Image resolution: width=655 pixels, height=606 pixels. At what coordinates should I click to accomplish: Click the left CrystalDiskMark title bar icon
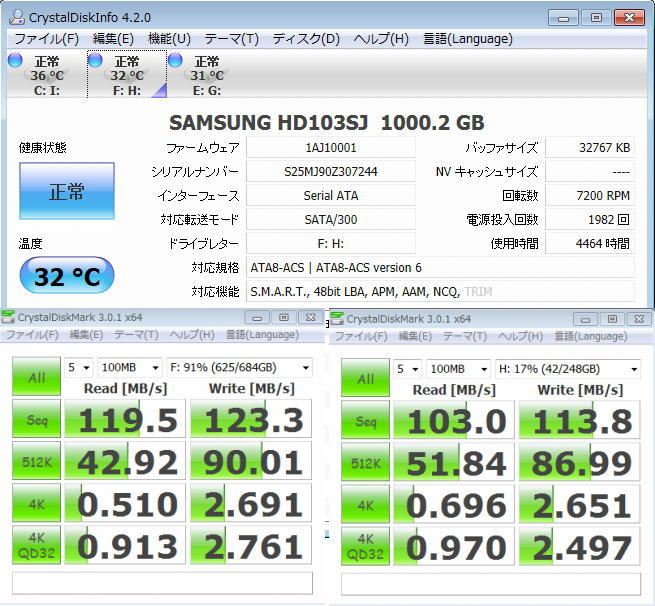[8, 317]
